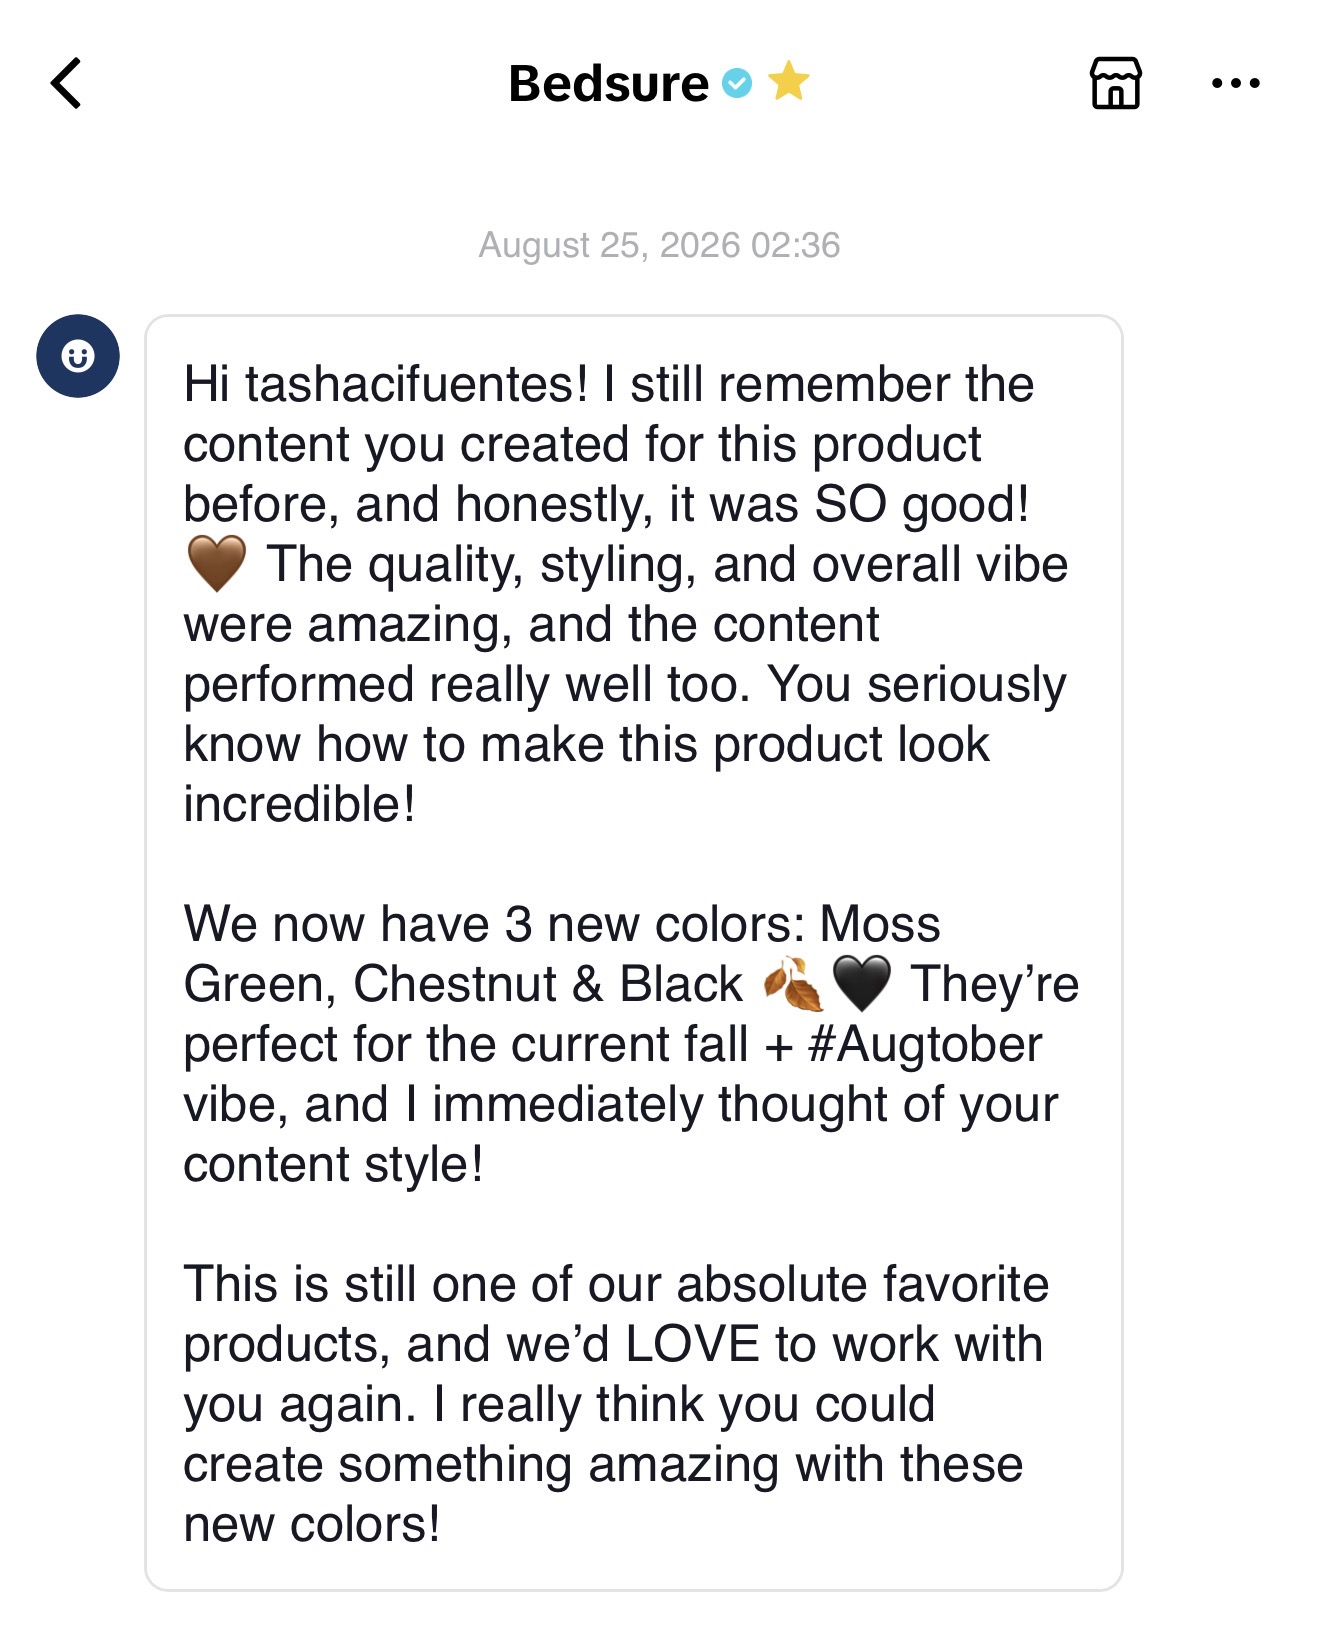This screenshot has width=1320, height=1633.
Task: Click the "LOVE to work with" text
Action: pos(834,1345)
